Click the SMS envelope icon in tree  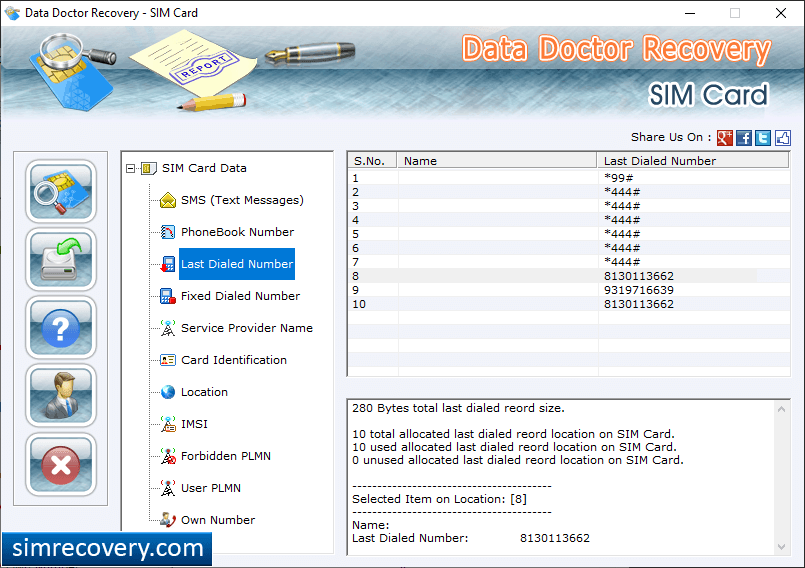(x=168, y=200)
